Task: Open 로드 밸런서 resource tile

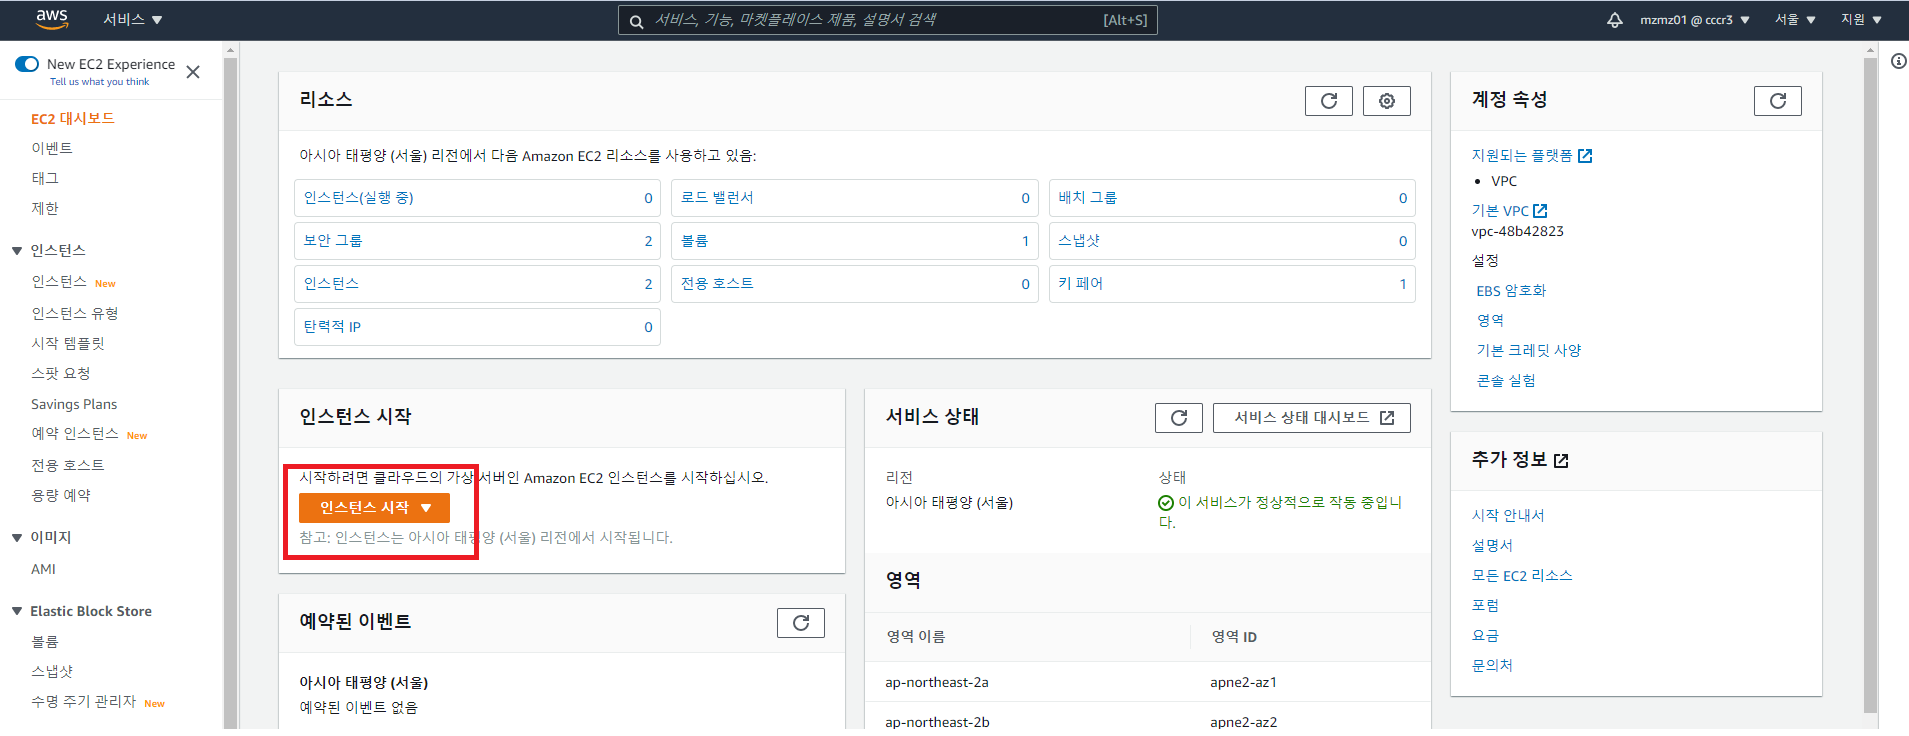Action: click(x=854, y=198)
